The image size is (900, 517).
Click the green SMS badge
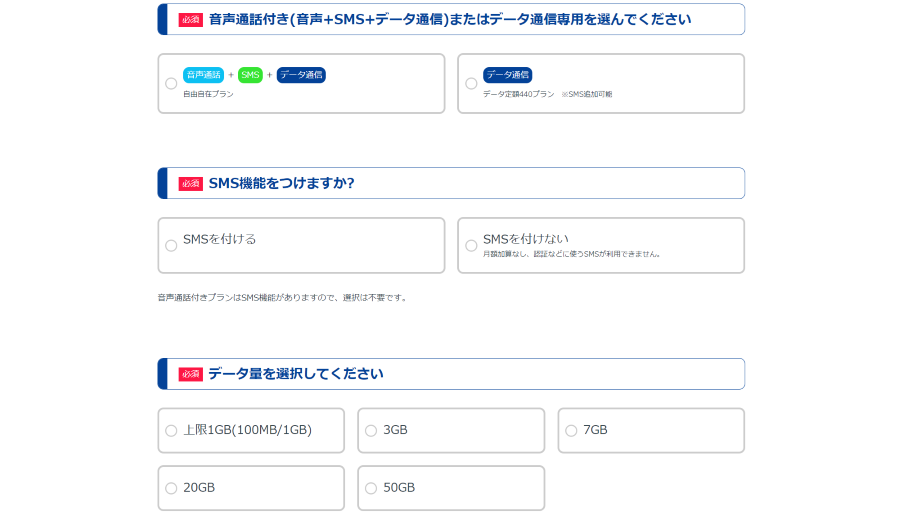pyautogui.click(x=250, y=75)
